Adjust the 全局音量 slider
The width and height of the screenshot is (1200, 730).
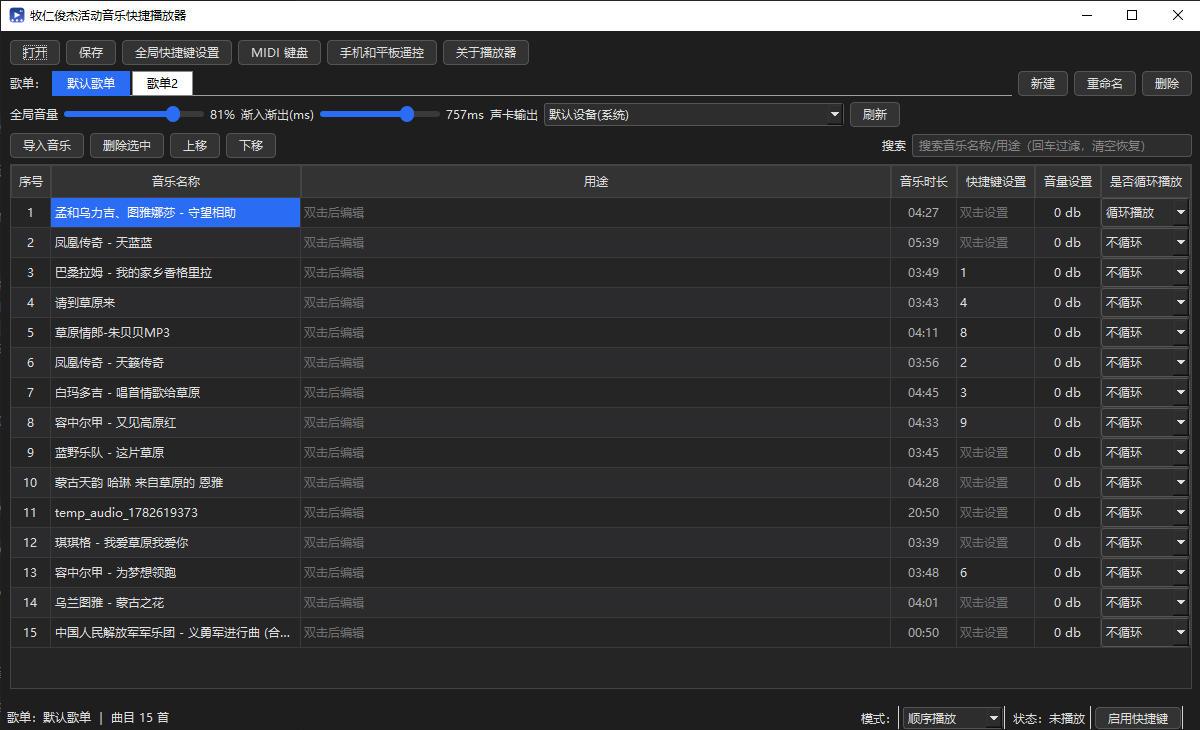pyautogui.click(x=134, y=114)
